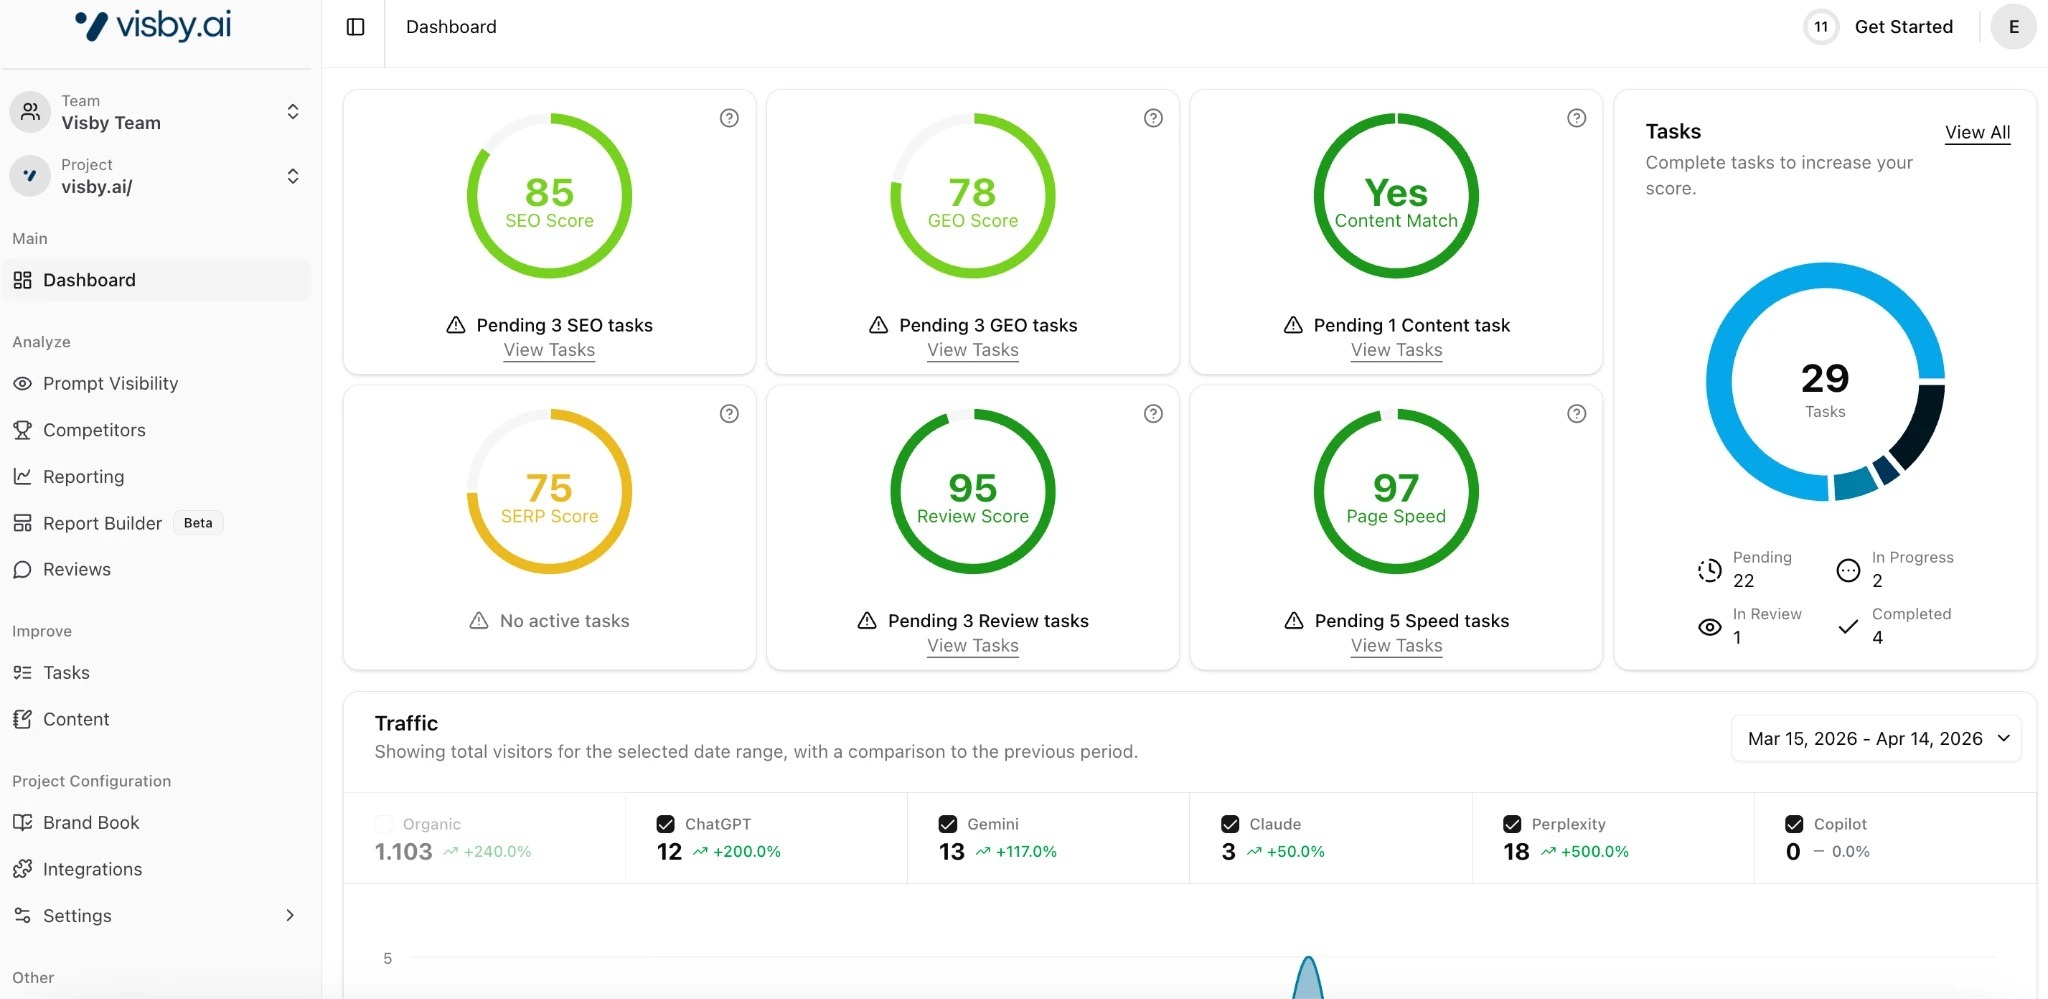Open the visby.ai/ project selector

point(157,176)
